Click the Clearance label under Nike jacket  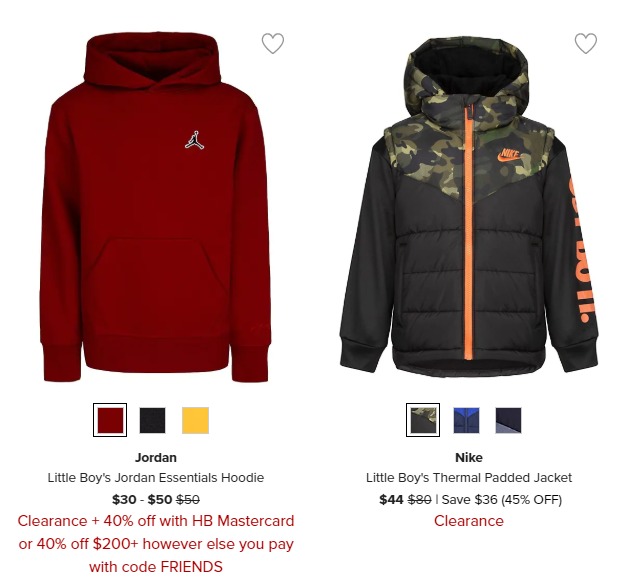(469, 521)
